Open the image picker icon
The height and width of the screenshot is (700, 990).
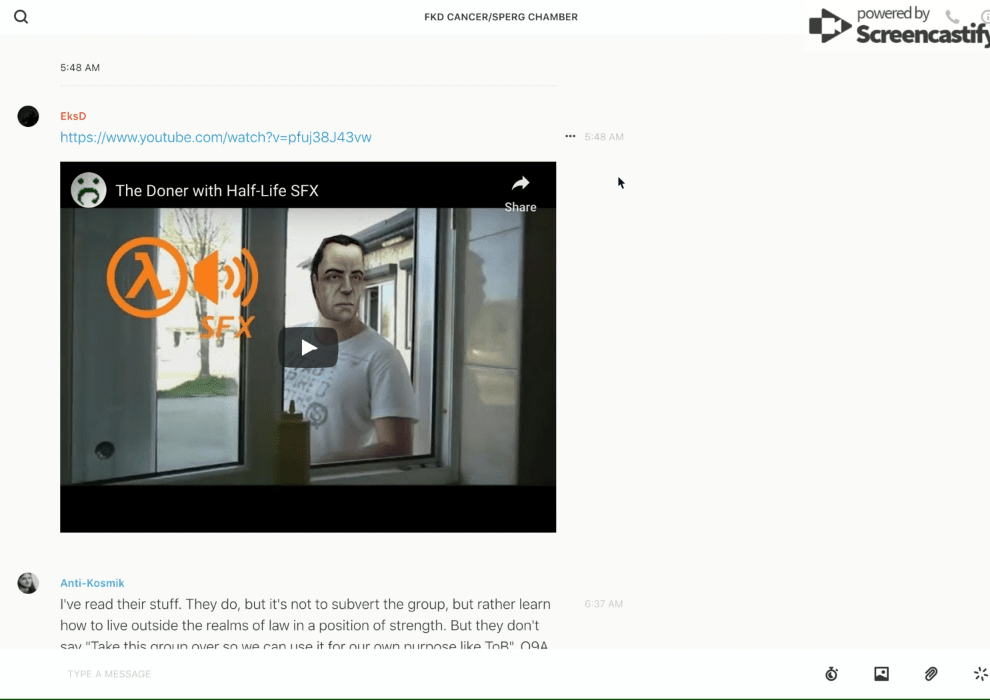881,674
